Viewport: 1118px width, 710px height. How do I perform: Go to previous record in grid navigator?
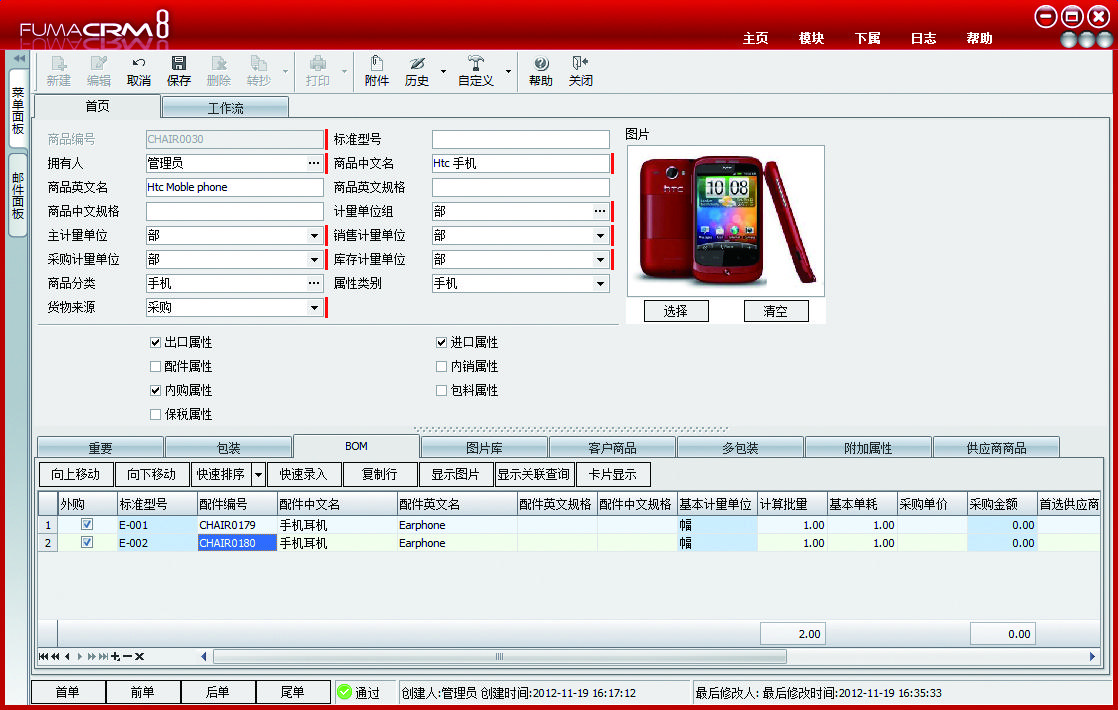67,657
